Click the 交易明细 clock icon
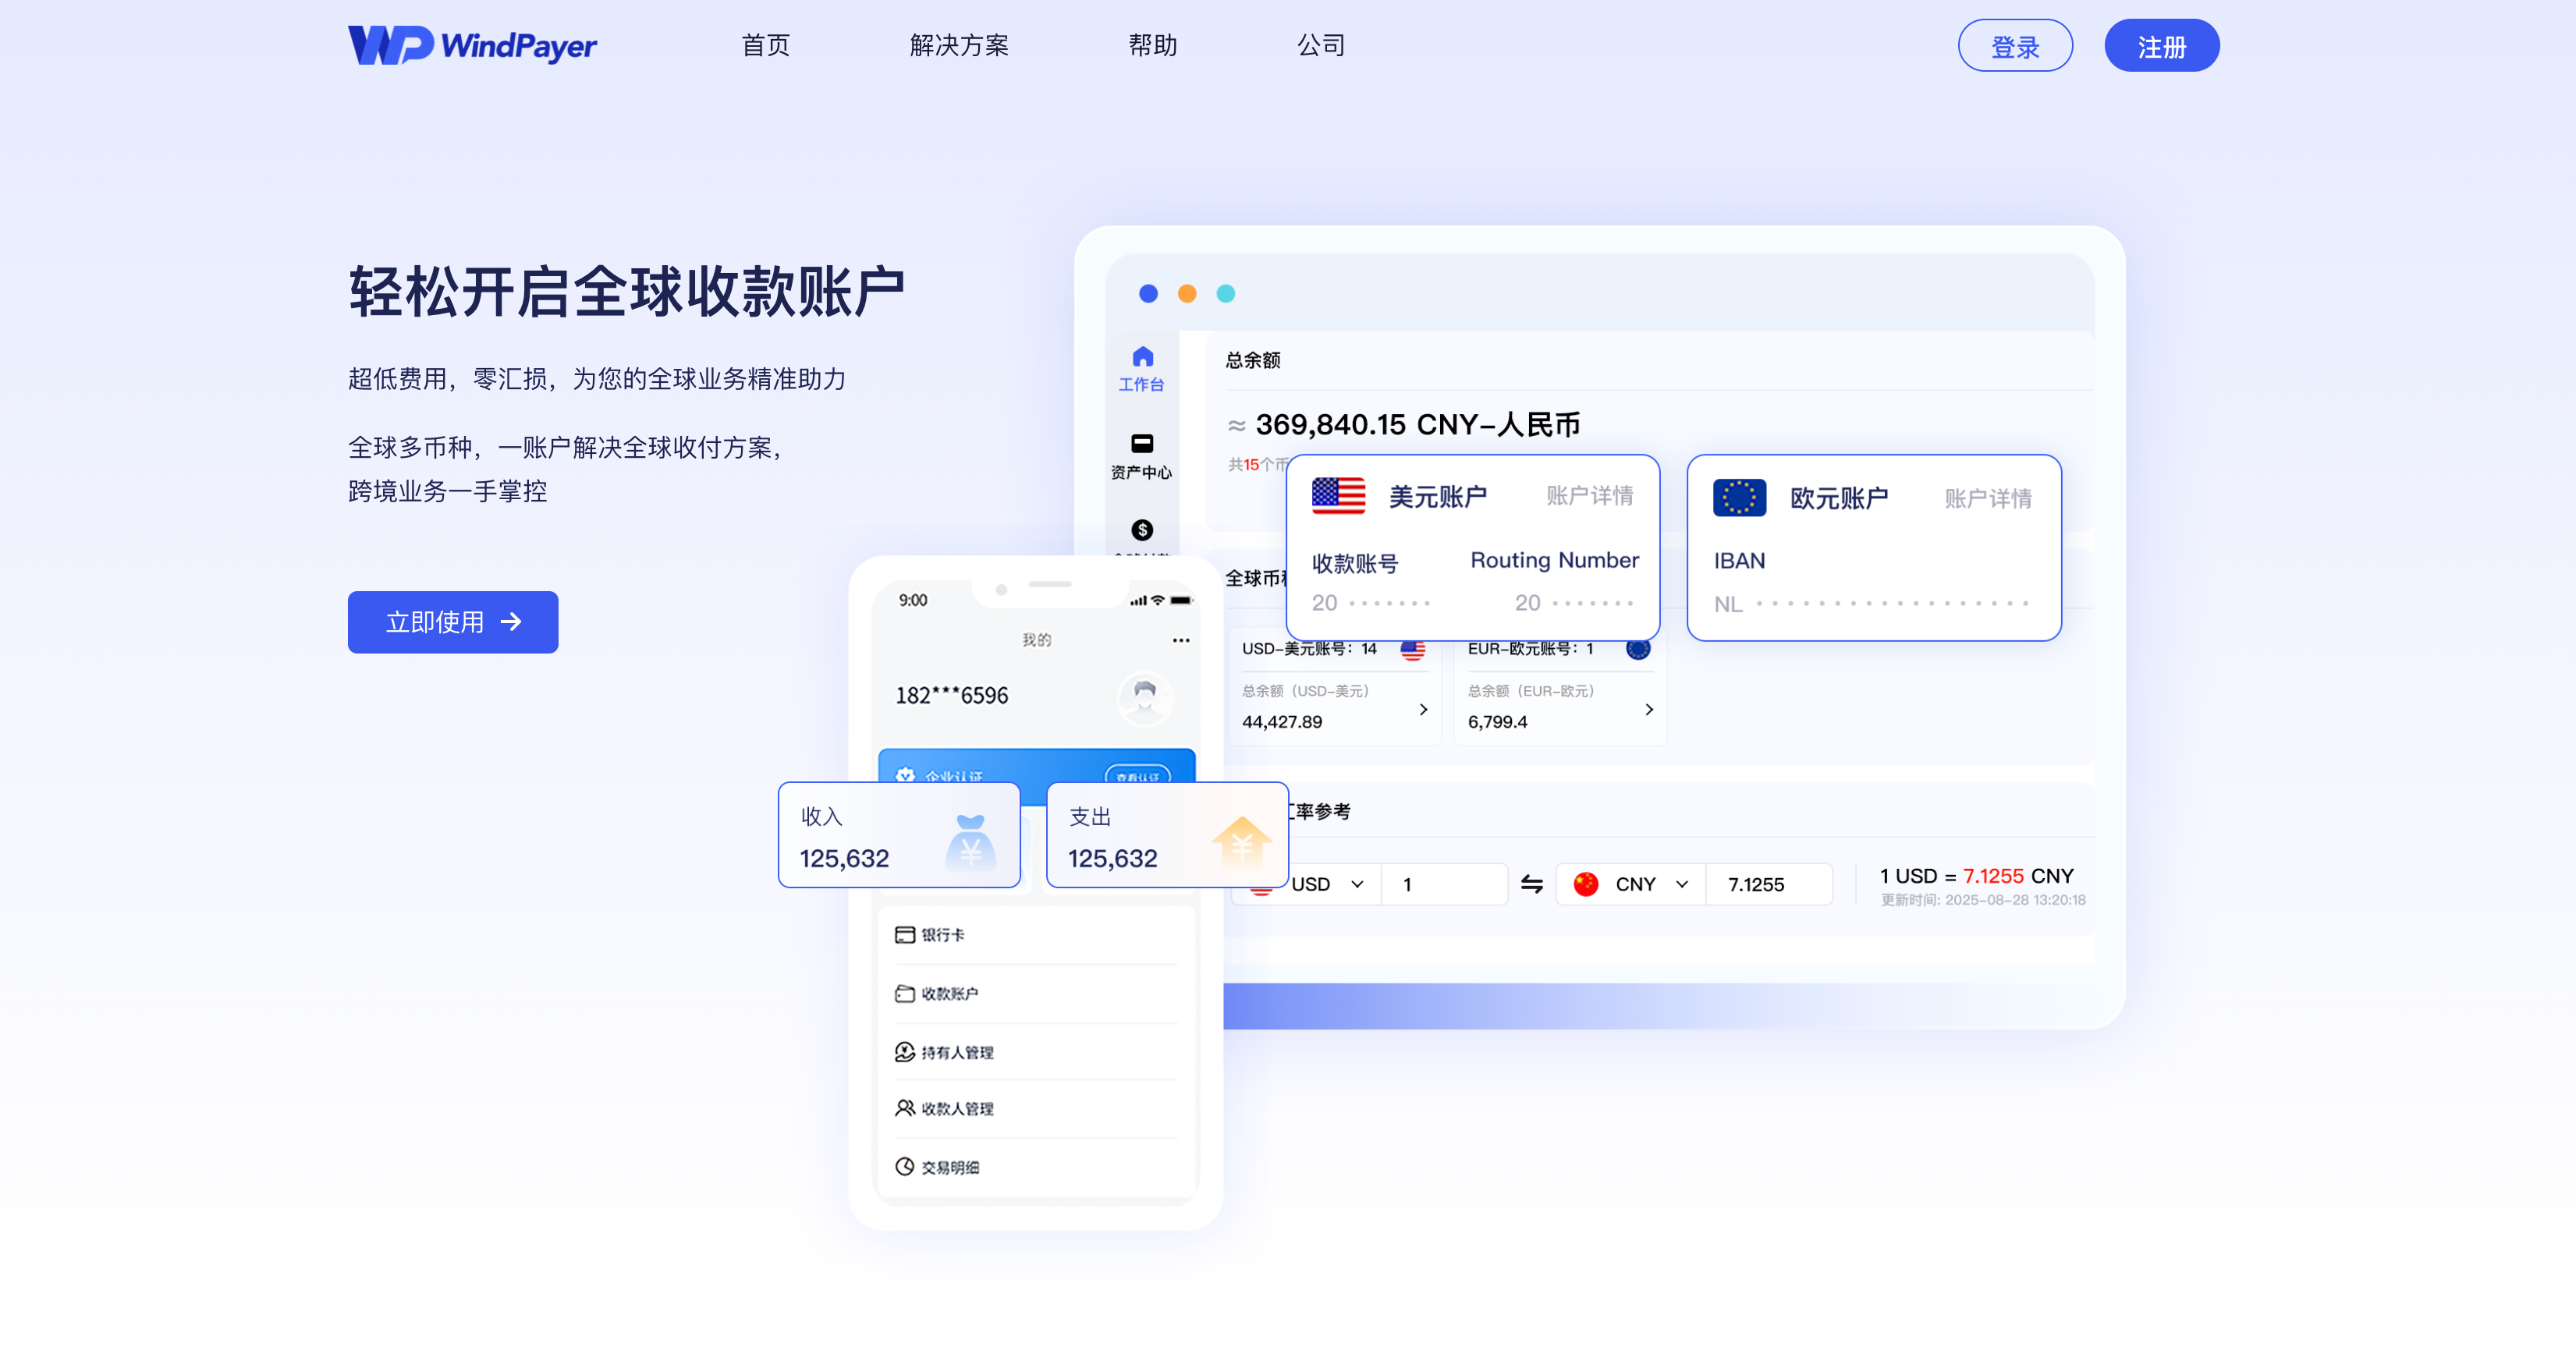Screen dimensions: 2576x1371 click(x=904, y=1167)
